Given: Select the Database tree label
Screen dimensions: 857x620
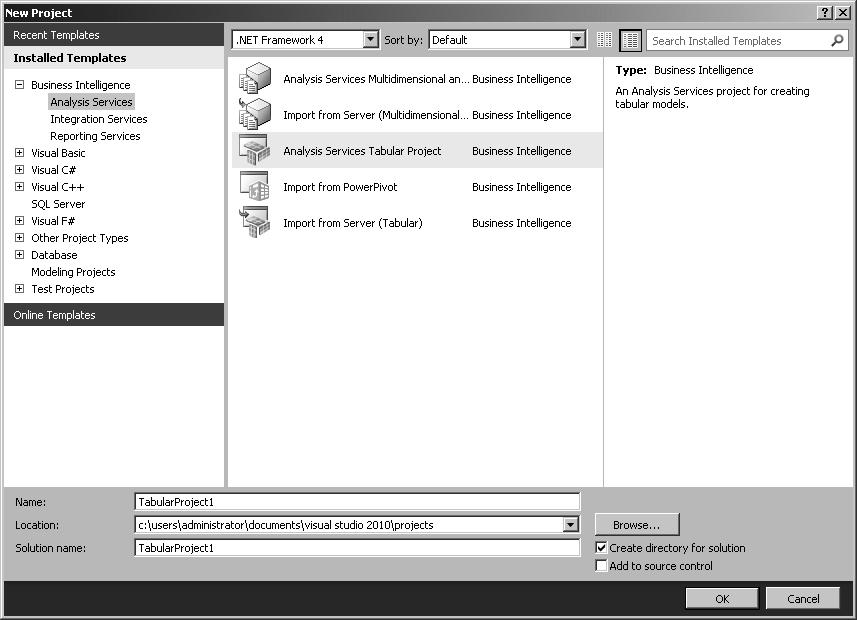Looking at the screenshot, I should click(54, 255).
